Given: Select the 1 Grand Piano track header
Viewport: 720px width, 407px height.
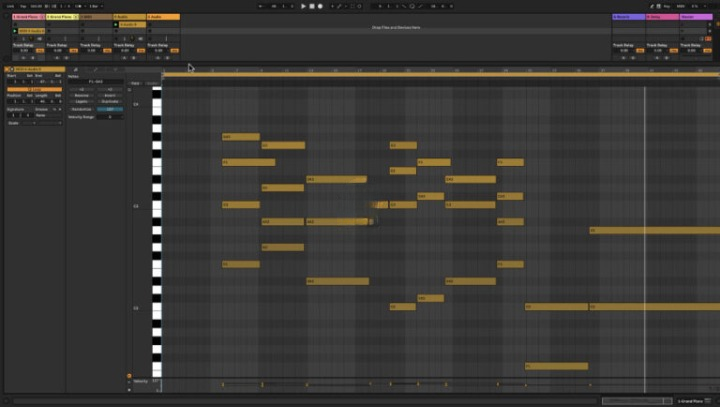Looking at the screenshot, I should coord(28,17).
